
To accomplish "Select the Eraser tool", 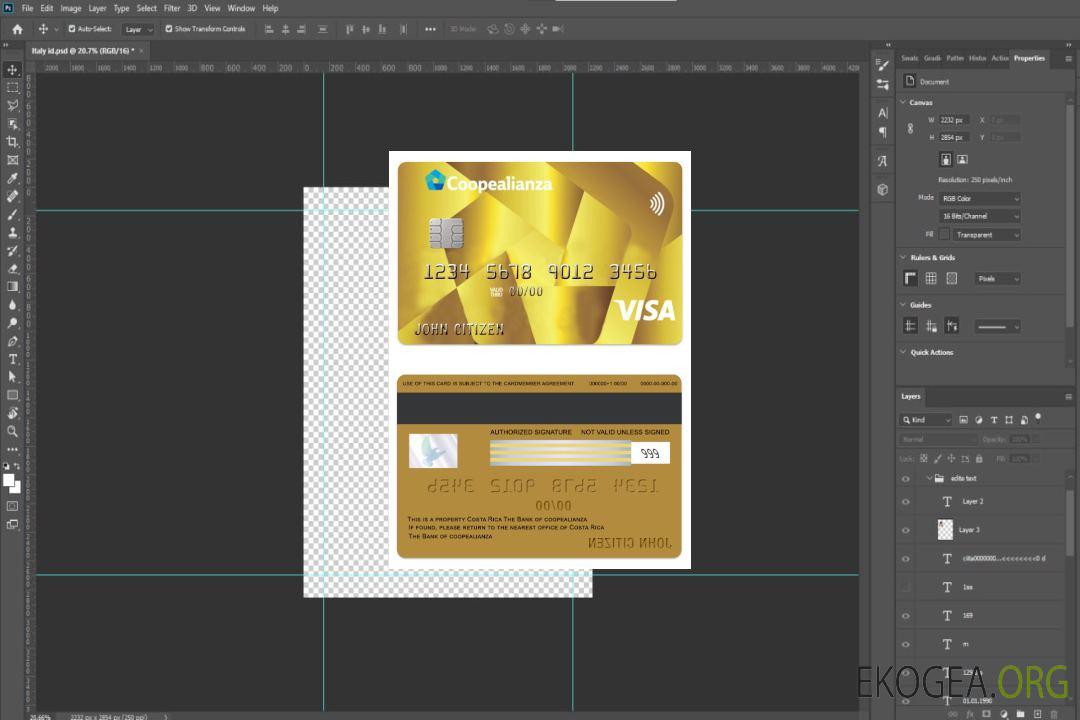I will pyautogui.click(x=12, y=269).
